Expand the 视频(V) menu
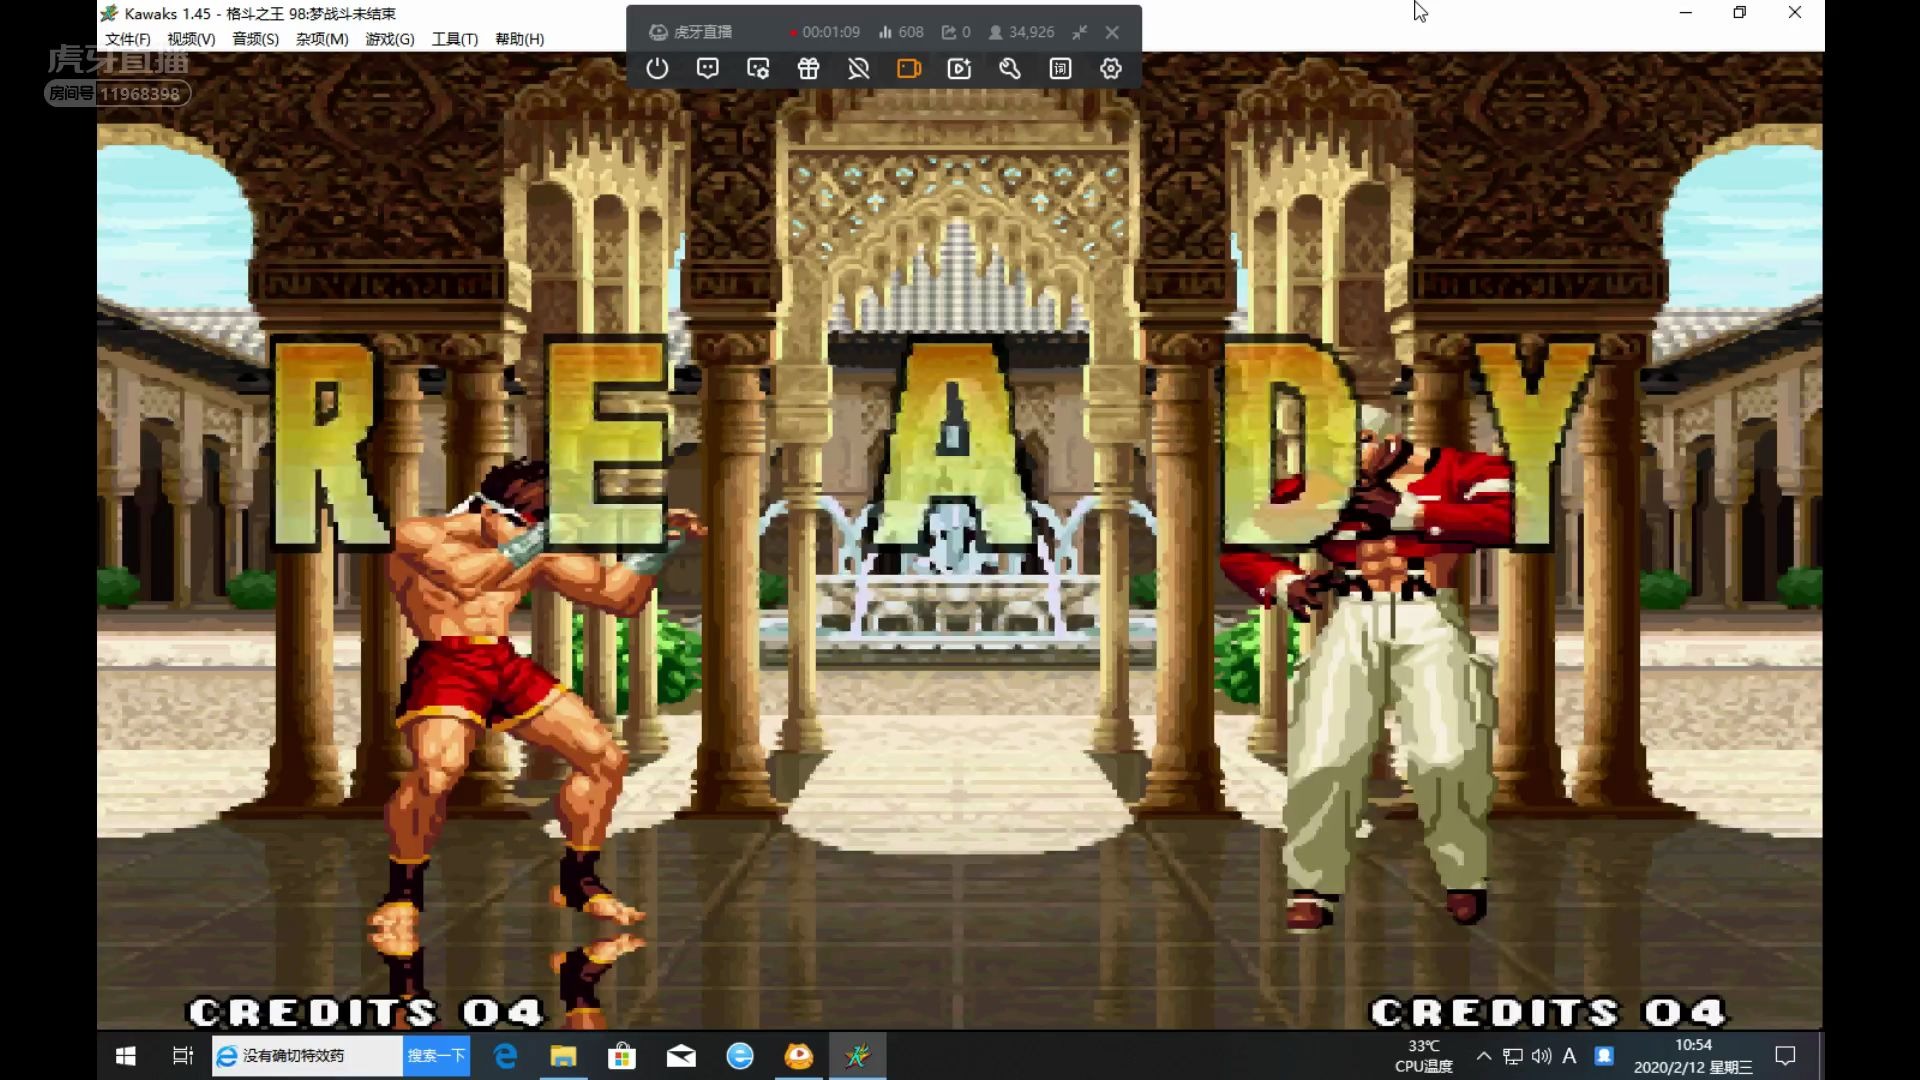Image resolution: width=1920 pixels, height=1080 pixels. point(191,39)
